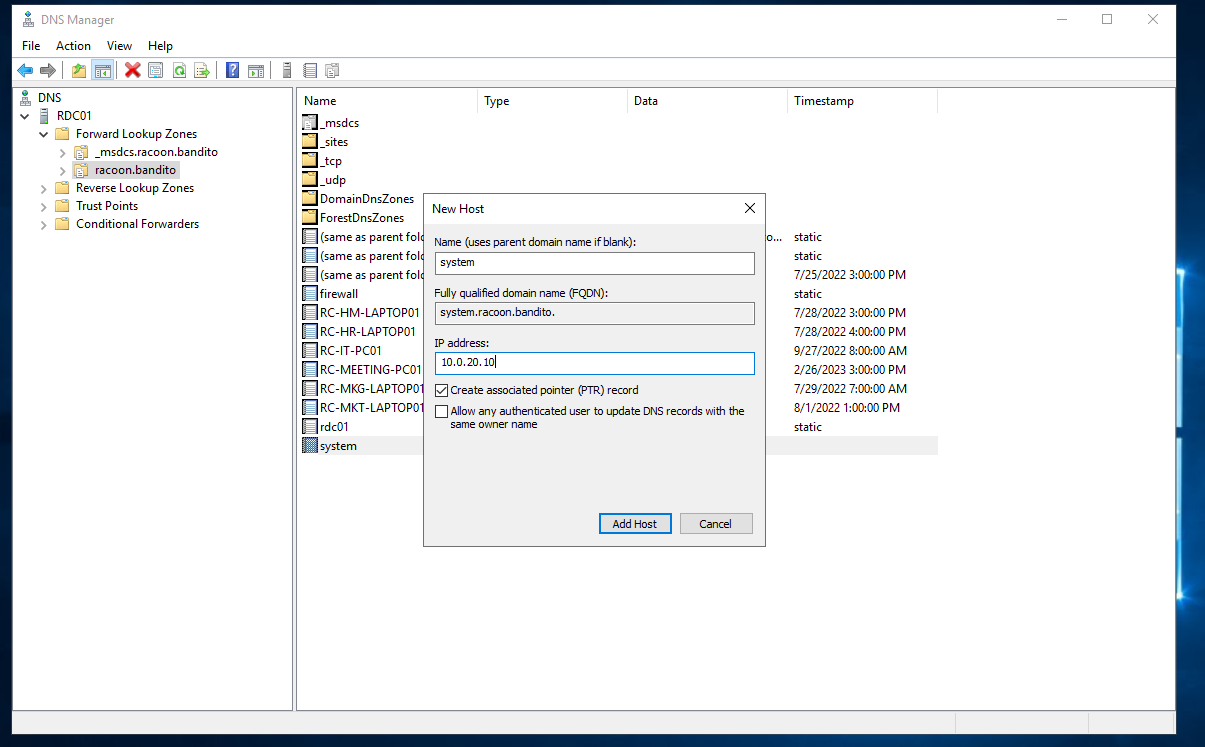Image resolution: width=1205 pixels, height=747 pixels.
Task: Enable allow authenticated user DNS updates checkbox
Action: pyautogui.click(x=442, y=411)
